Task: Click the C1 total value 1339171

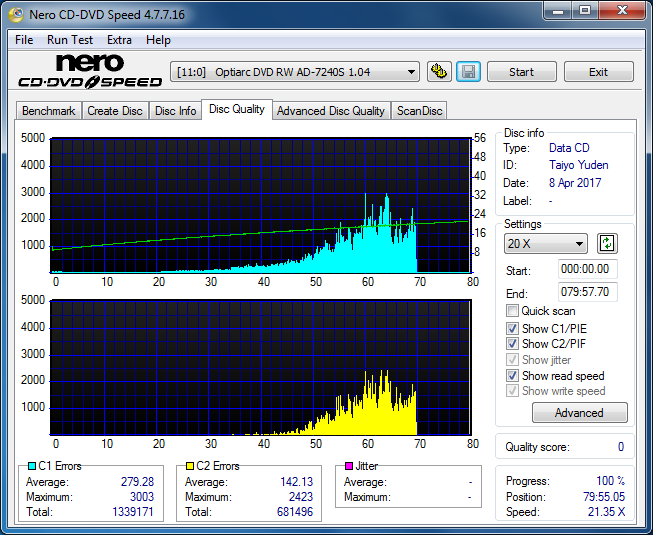Action: 133,512
